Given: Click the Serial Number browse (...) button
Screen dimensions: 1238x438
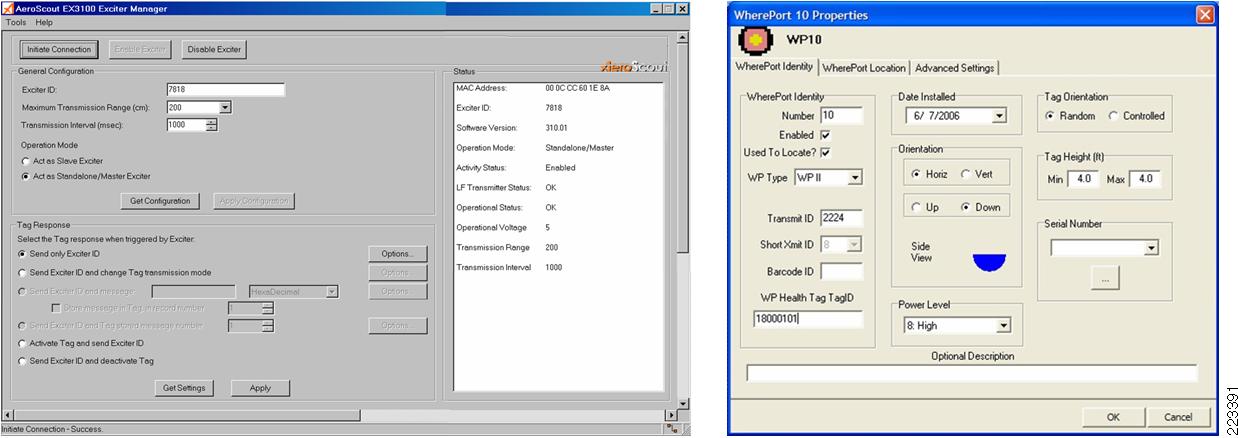Looking at the screenshot, I should [x=1104, y=280].
